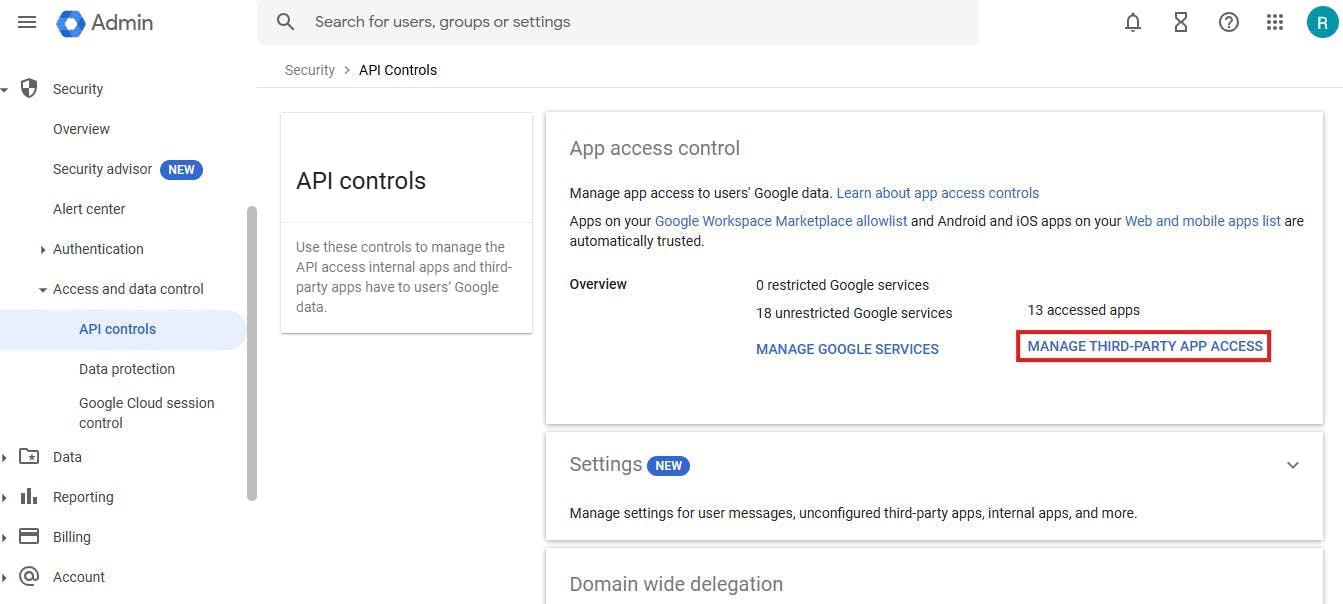Expand the Reporting section arrow

(x=4, y=498)
